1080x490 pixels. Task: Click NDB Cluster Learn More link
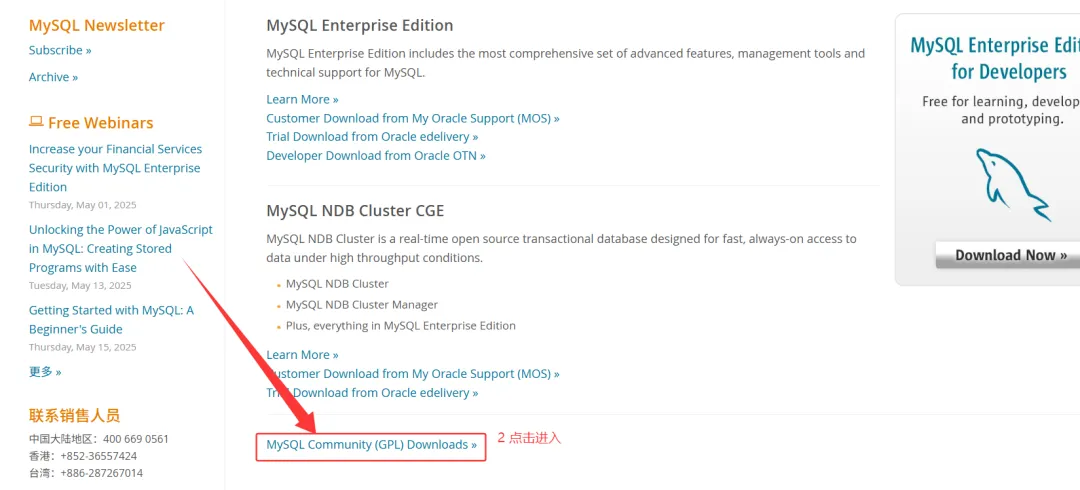[x=302, y=355]
